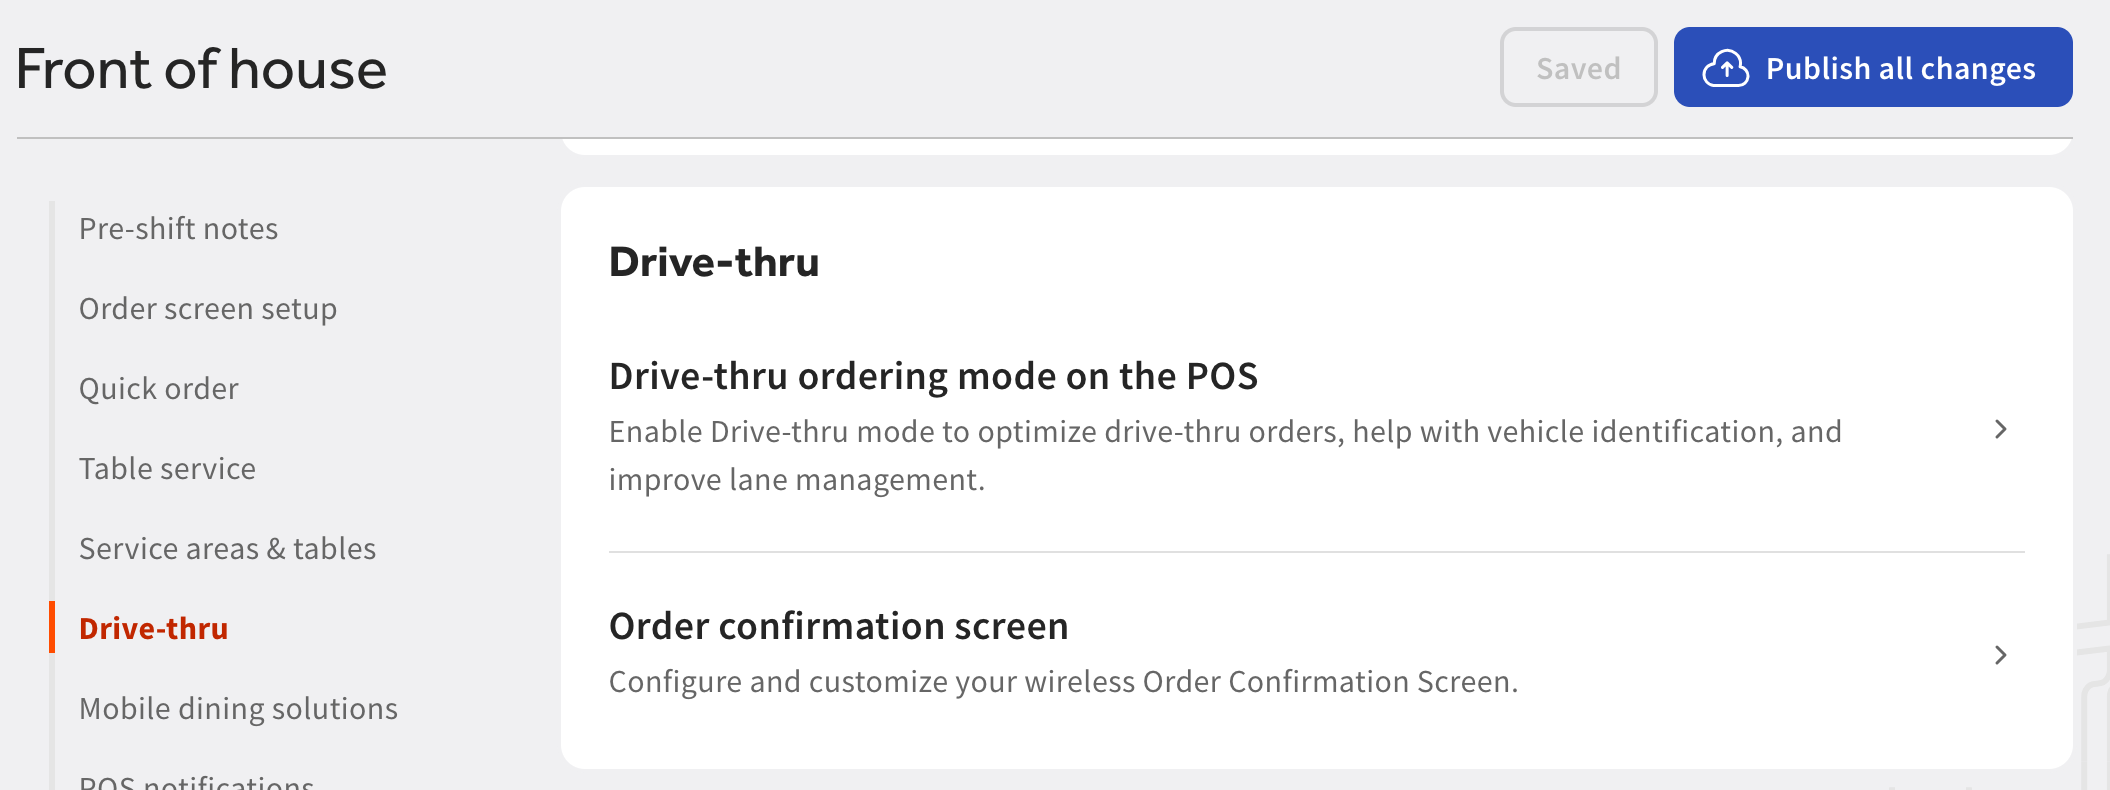Select the active Drive-thru sidebar item

[153, 628]
